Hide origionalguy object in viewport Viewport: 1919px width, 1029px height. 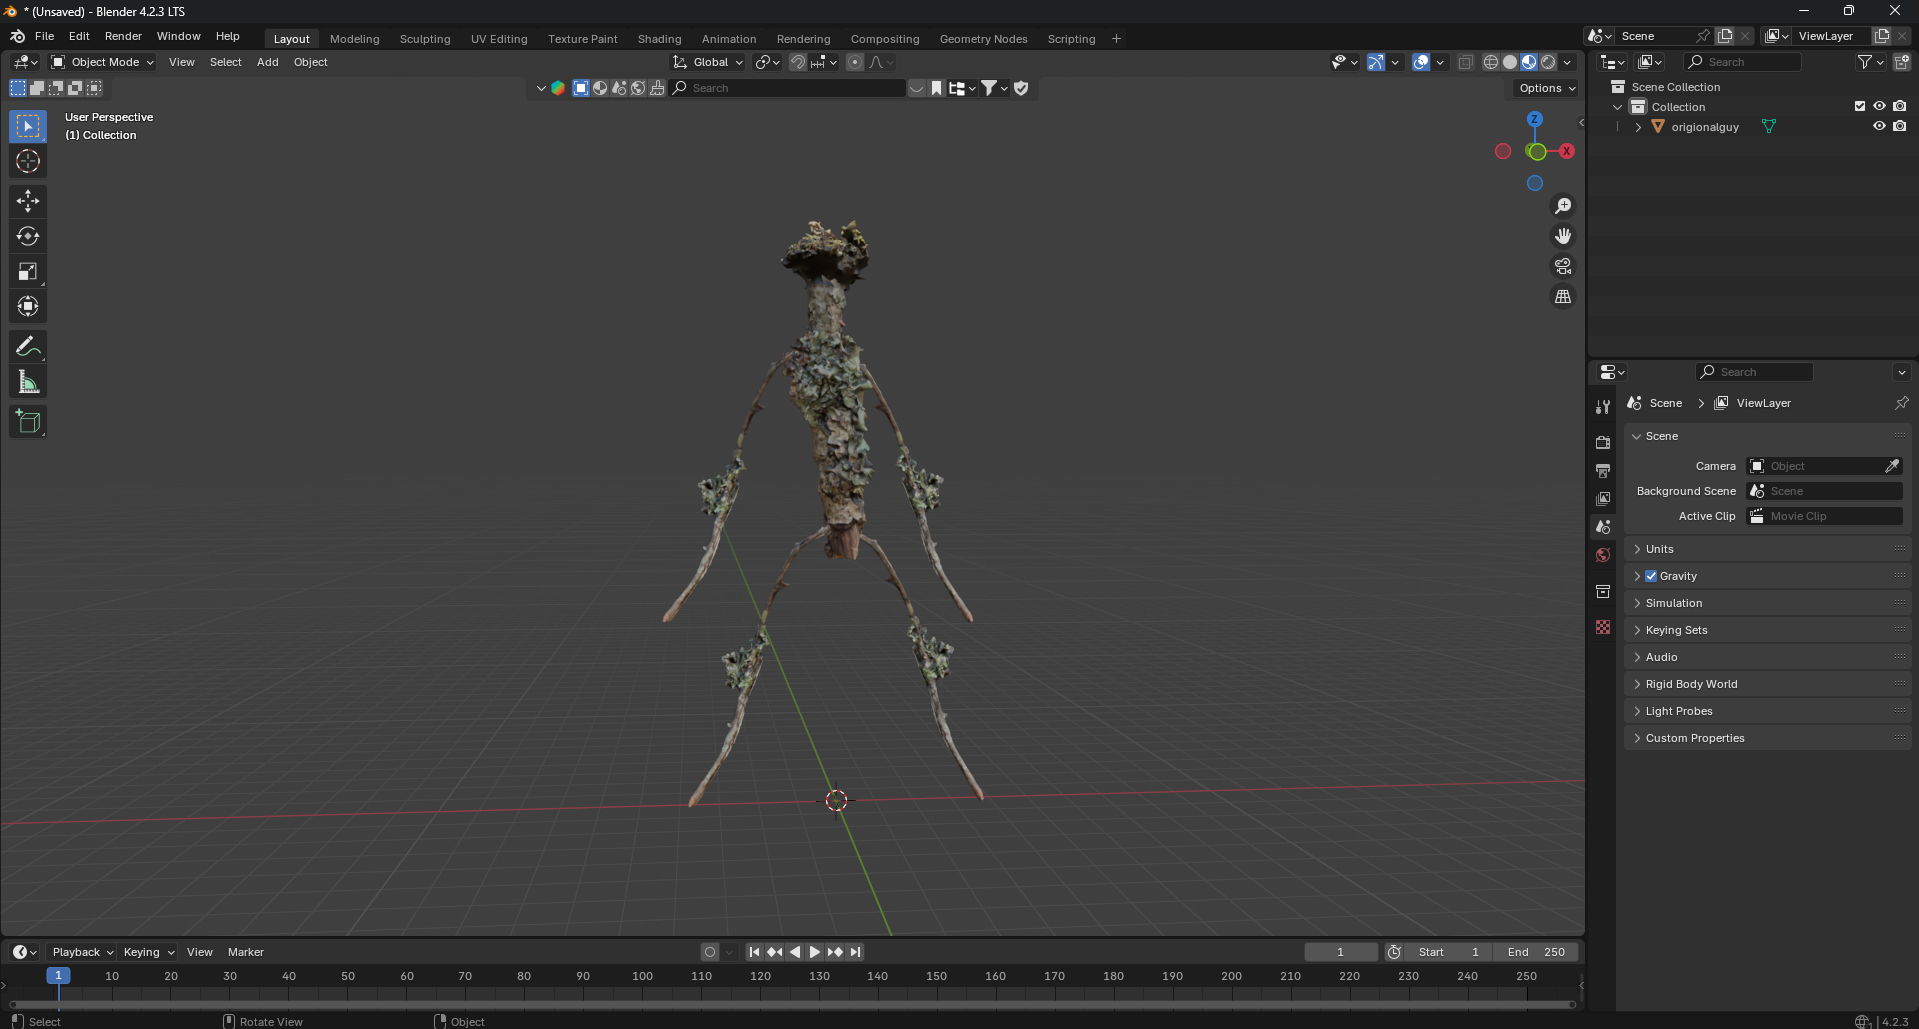1879,126
